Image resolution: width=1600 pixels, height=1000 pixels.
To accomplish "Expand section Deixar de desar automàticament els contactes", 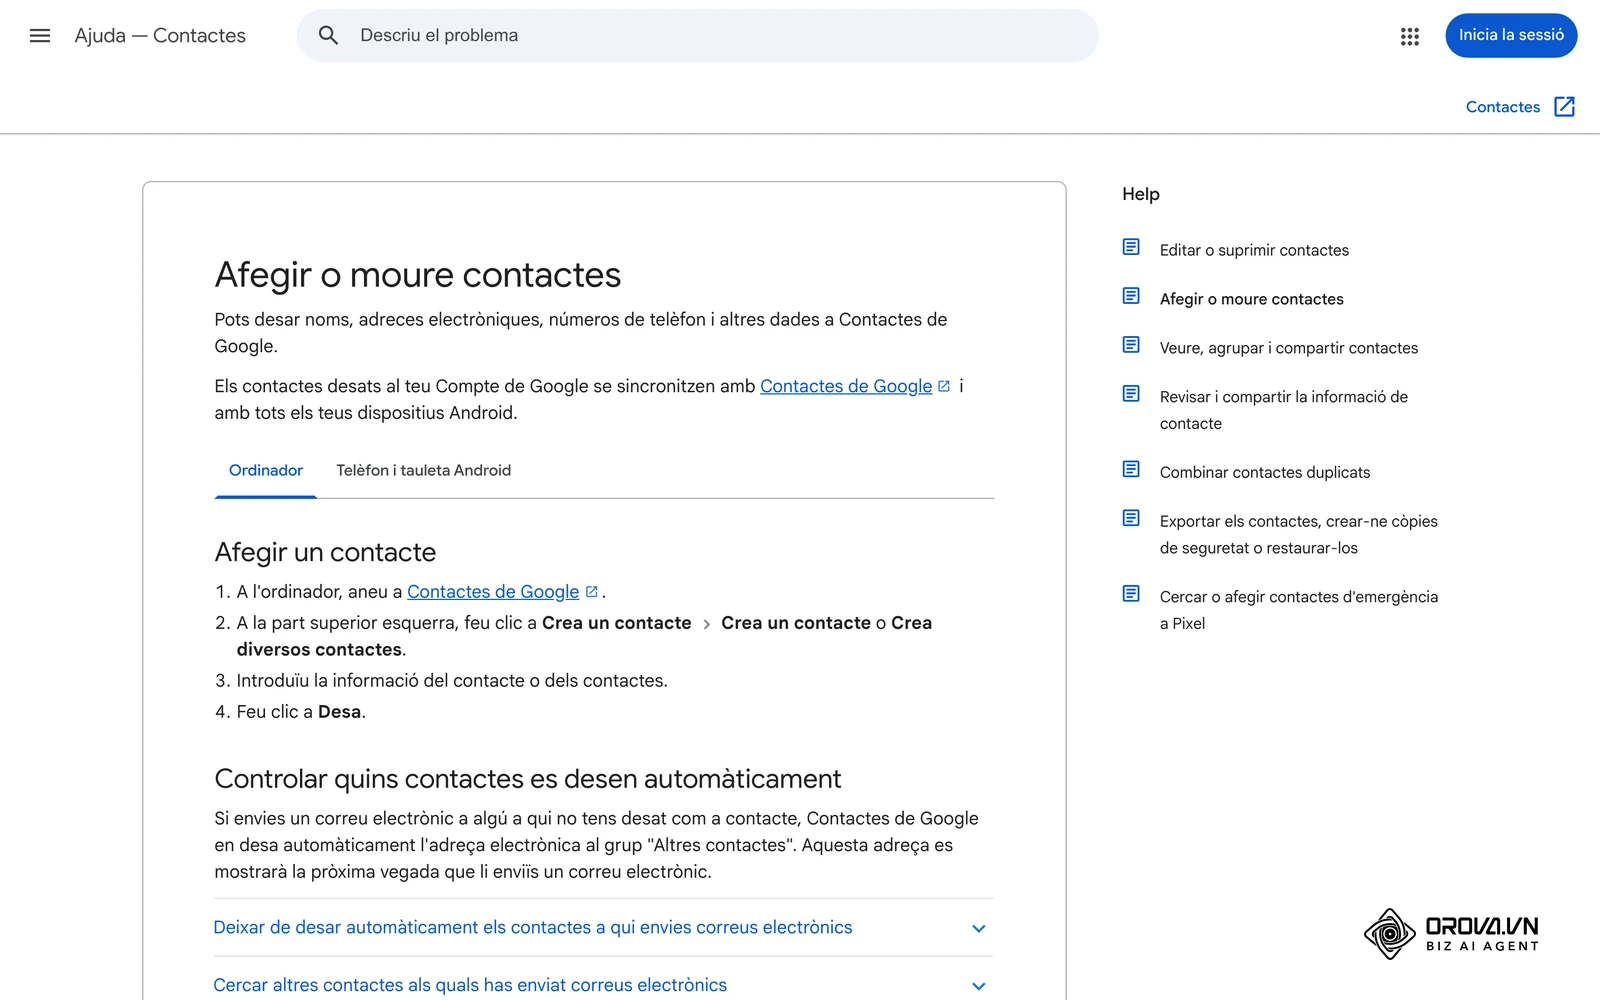I will [604, 928].
